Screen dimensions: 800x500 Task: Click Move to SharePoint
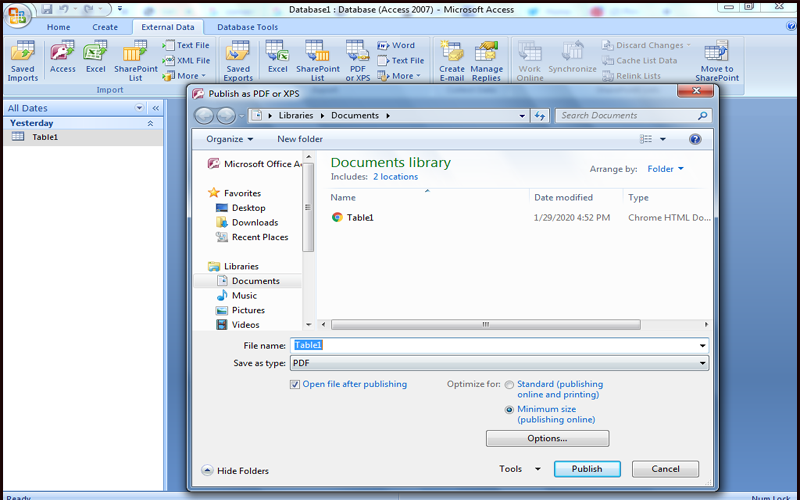tap(717, 61)
